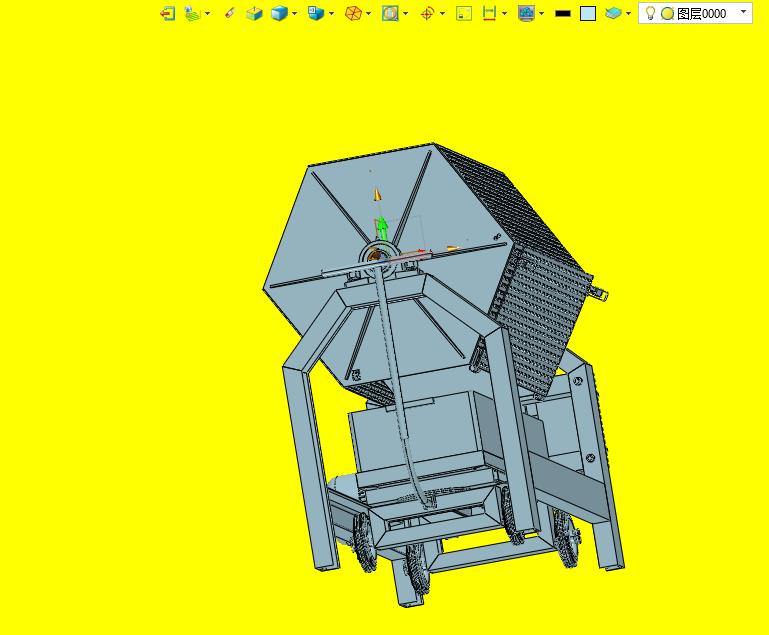Click the green arrow on the triad
Screen dimensions: 769x635
pos(382,229)
